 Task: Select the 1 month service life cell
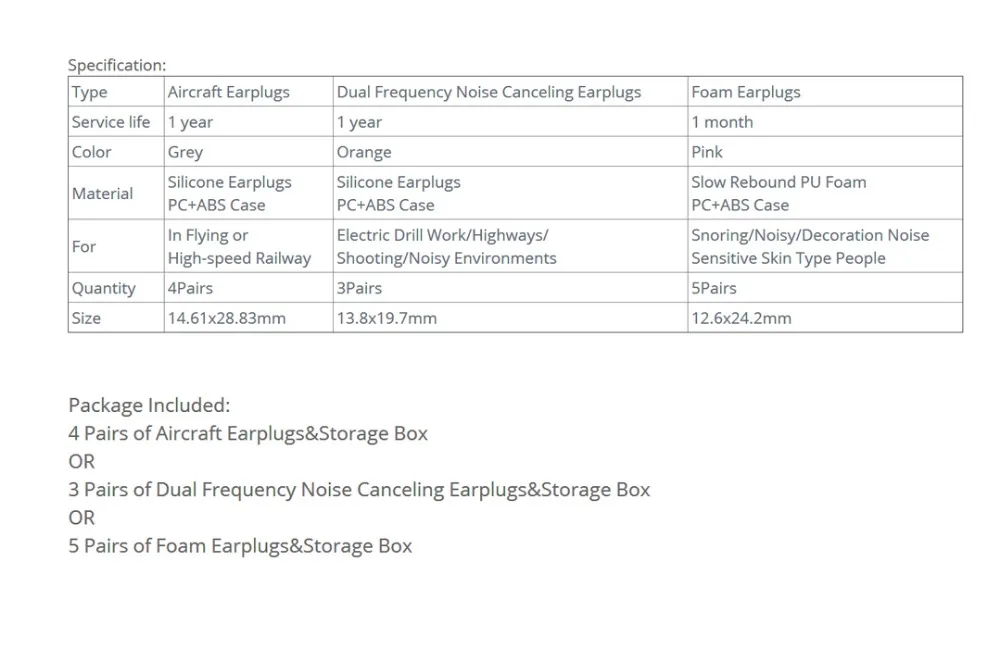point(825,122)
